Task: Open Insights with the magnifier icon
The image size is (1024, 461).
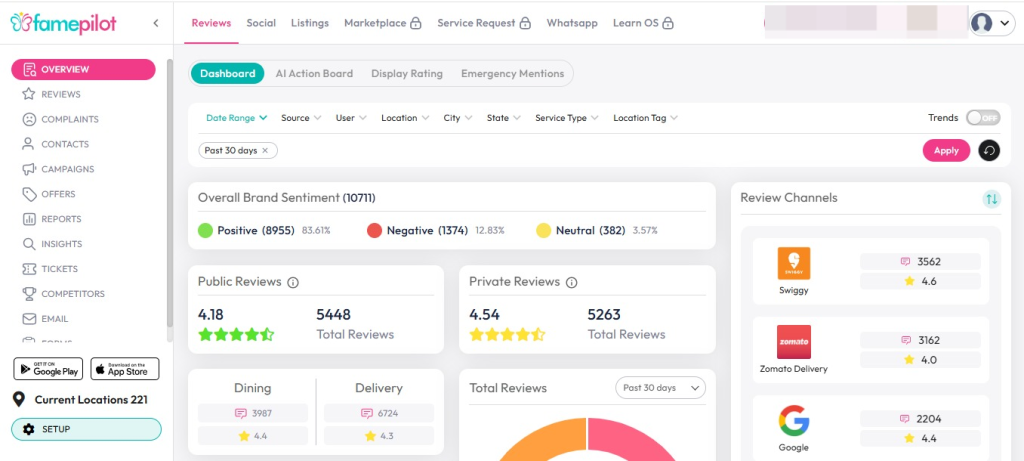Action: point(52,244)
